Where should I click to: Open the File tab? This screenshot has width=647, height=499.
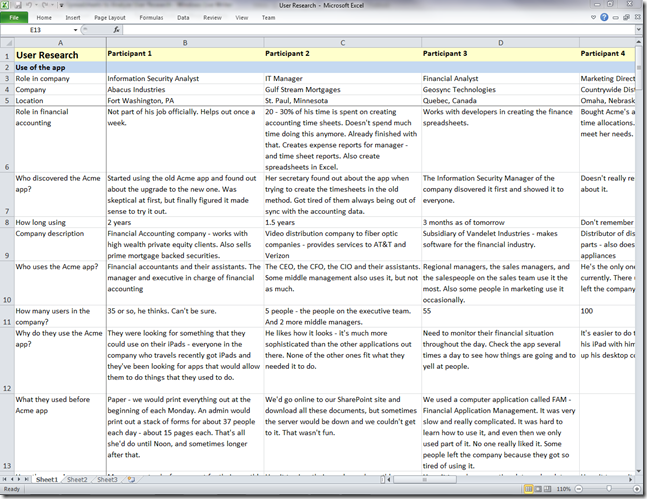coord(14,18)
